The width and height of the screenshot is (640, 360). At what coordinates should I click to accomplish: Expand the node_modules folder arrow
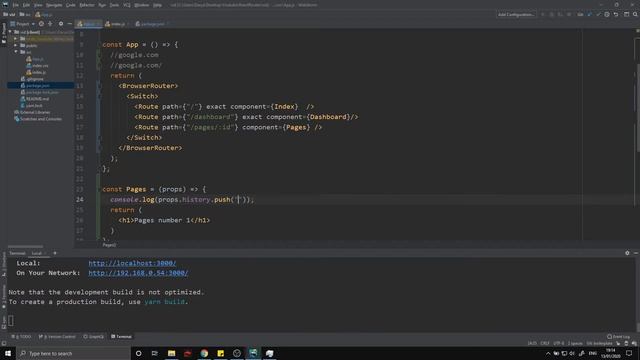pyautogui.click(x=16, y=39)
